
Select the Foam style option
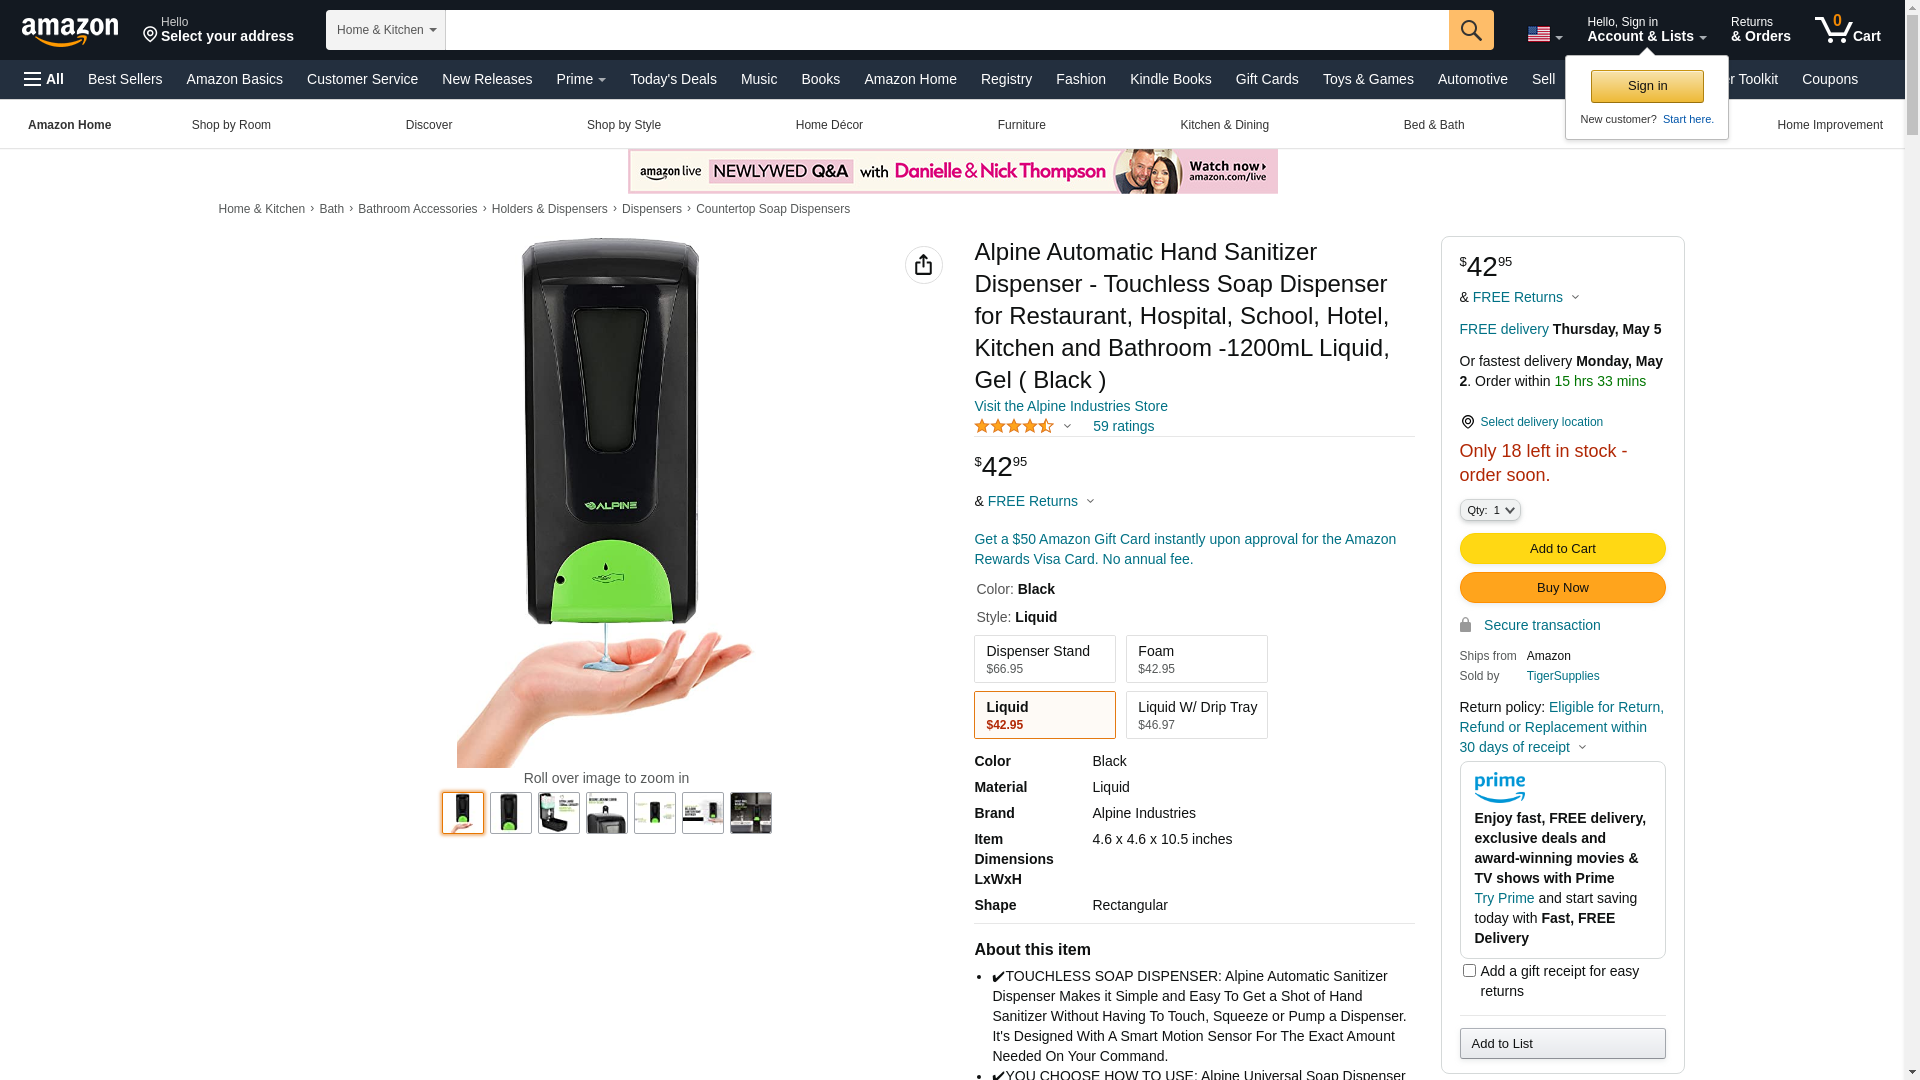click(x=1197, y=659)
